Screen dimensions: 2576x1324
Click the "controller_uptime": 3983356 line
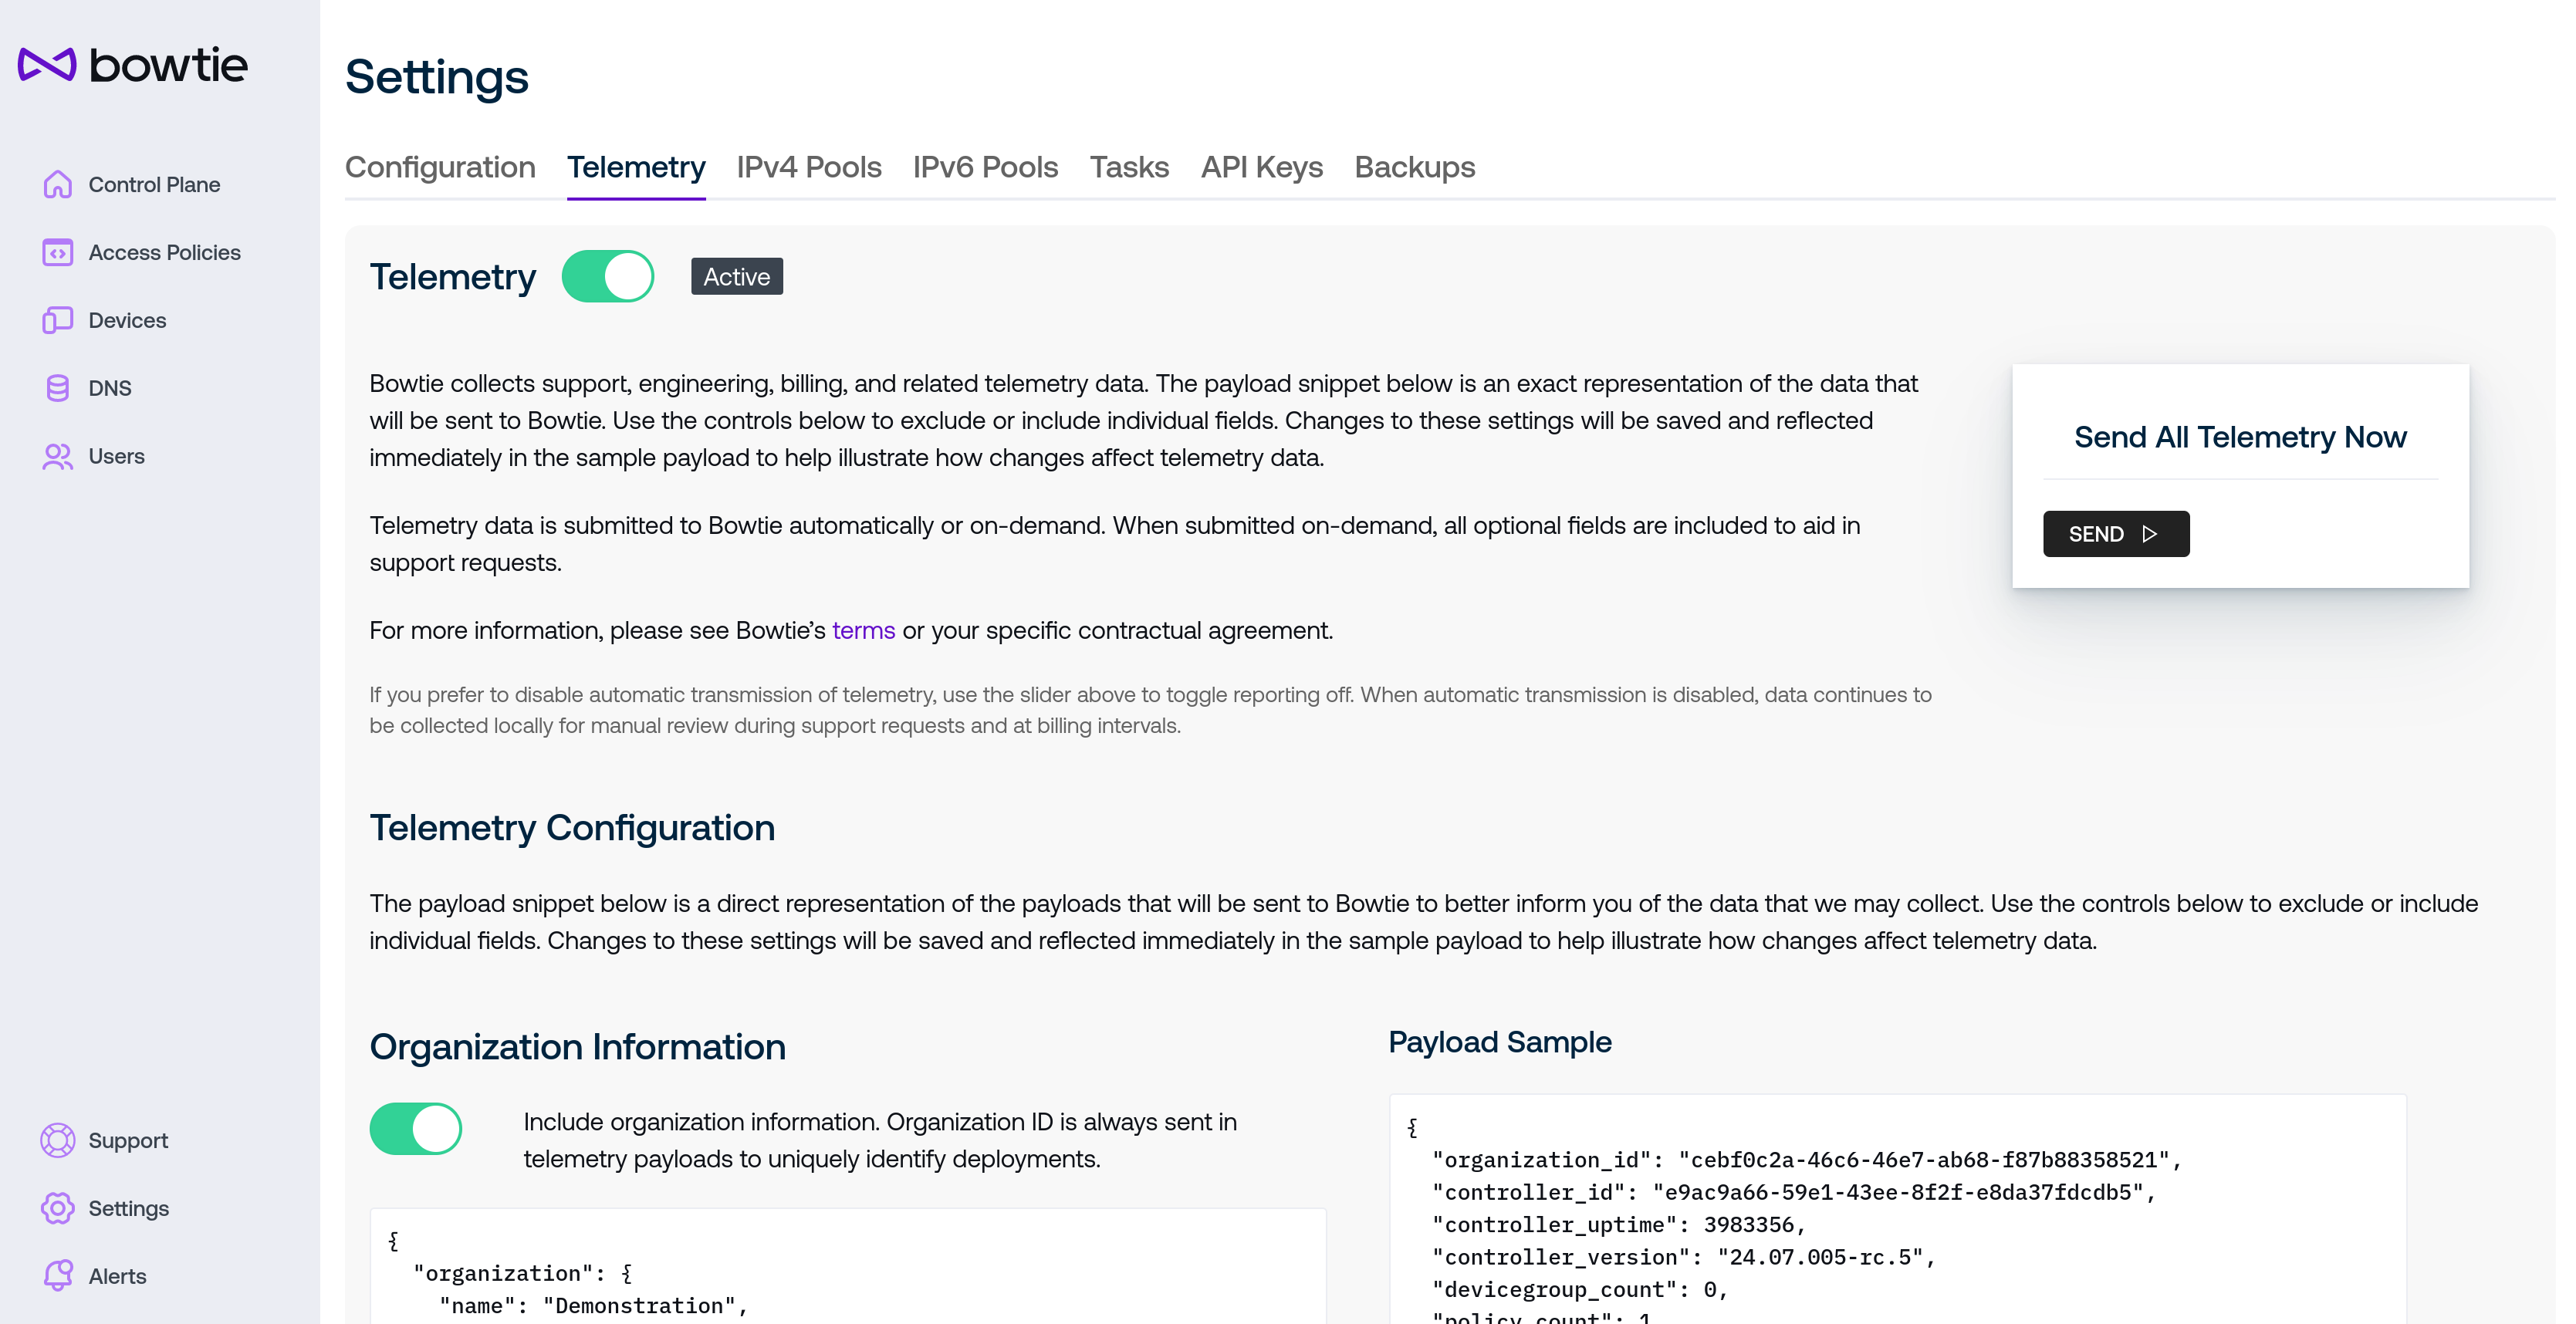1619,1225
